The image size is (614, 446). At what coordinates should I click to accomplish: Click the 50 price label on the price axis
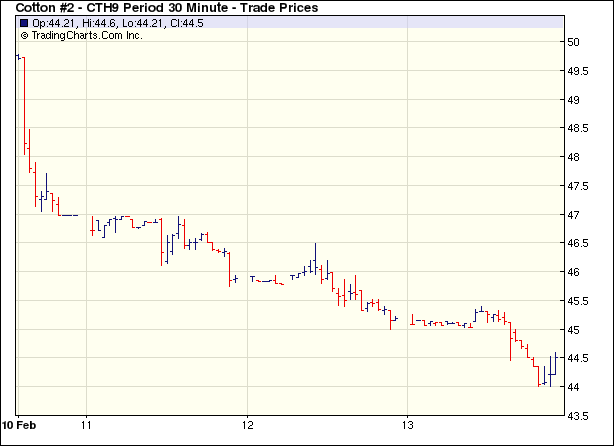(574, 42)
